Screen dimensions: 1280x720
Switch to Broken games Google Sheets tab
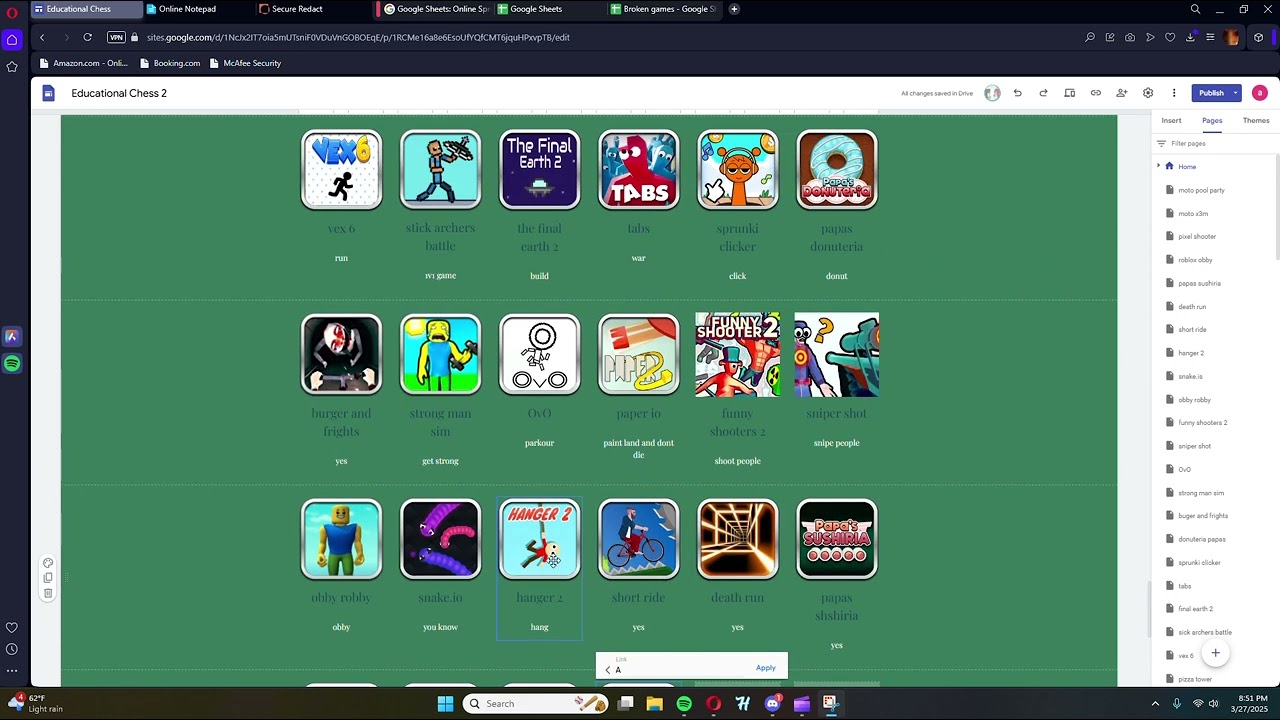(666, 9)
